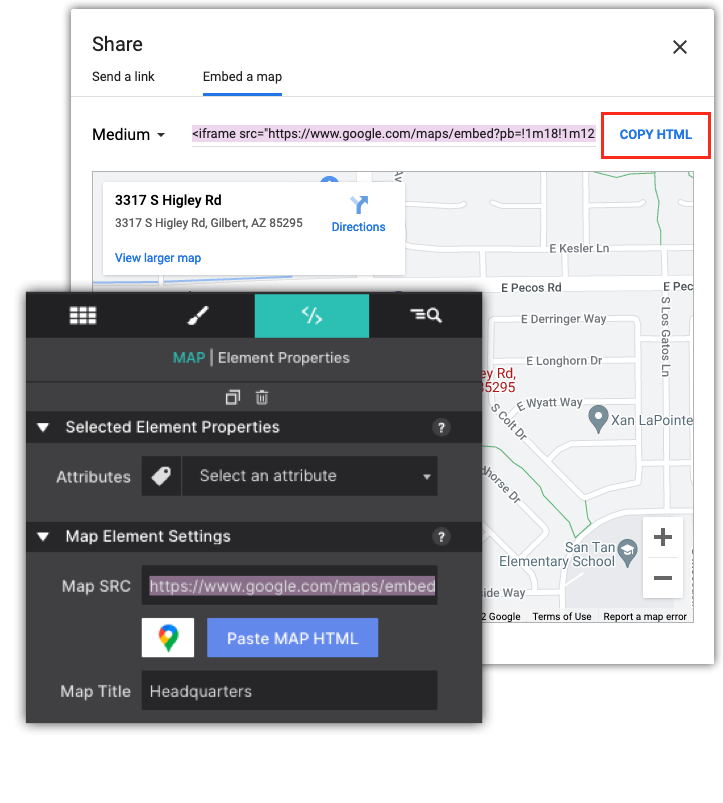Click the trash delete element icon
Image resolution: width=723 pixels, height=803 pixels.
(x=262, y=397)
